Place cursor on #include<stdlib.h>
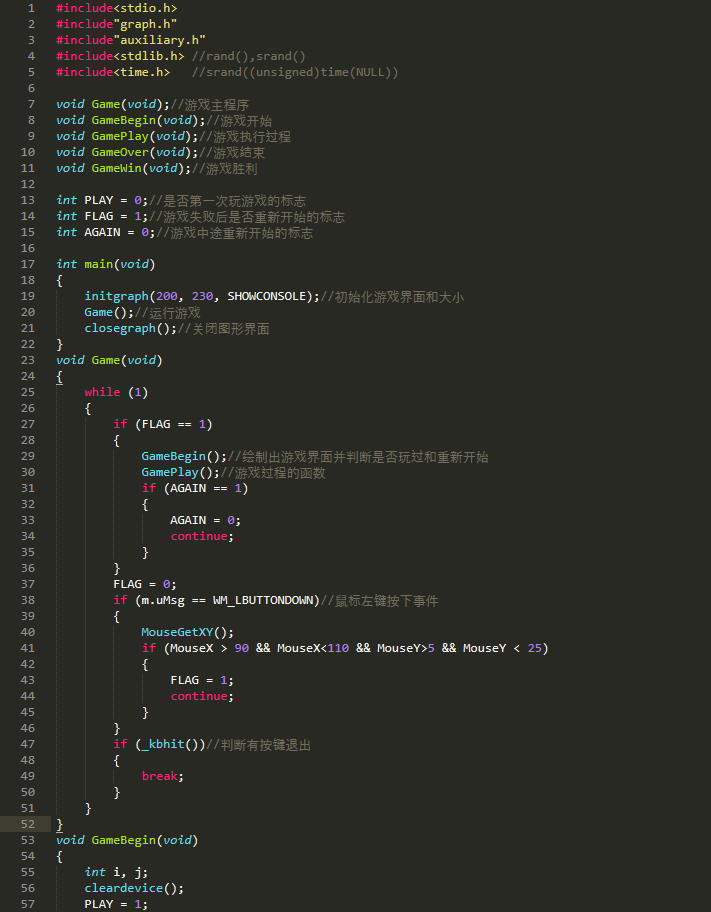 120,56
